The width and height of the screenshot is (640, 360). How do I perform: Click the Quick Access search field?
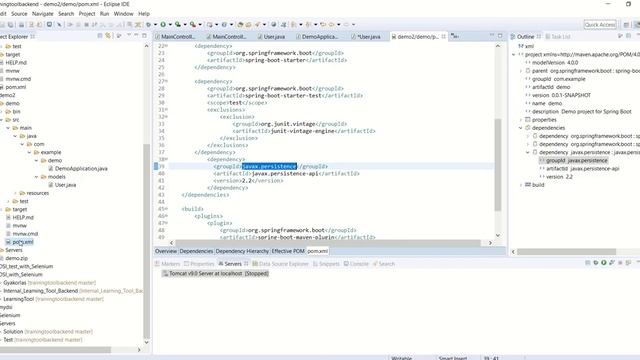600,24
